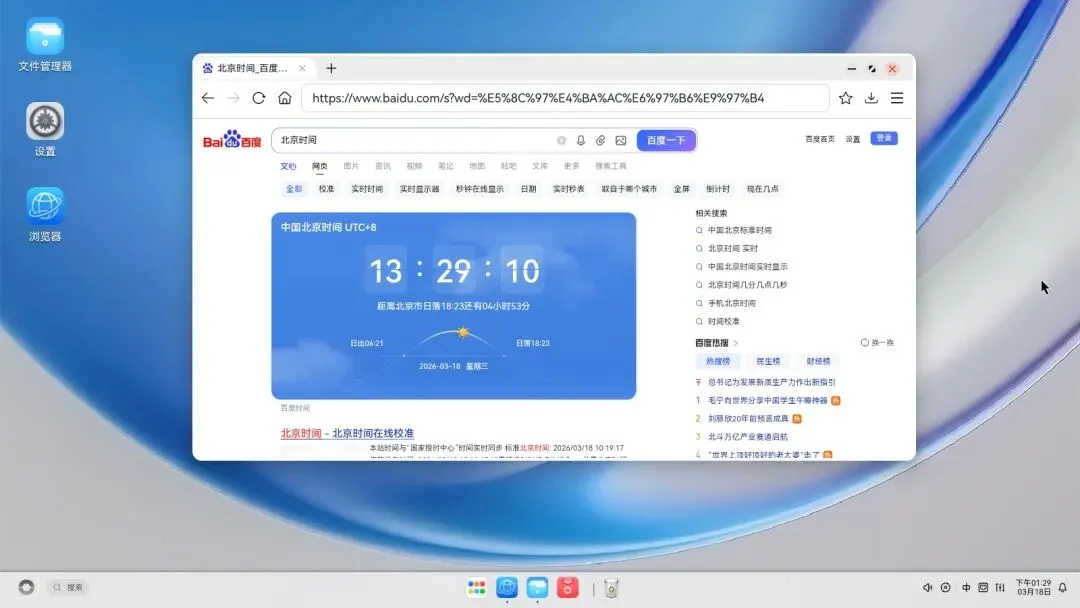Switch to the 资讯 tab
1080x608 pixels.
pyautogui.click(x=383, y=166)
